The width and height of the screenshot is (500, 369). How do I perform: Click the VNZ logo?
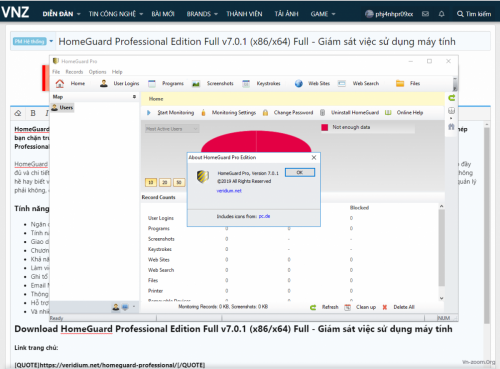(x=15, y=12)
